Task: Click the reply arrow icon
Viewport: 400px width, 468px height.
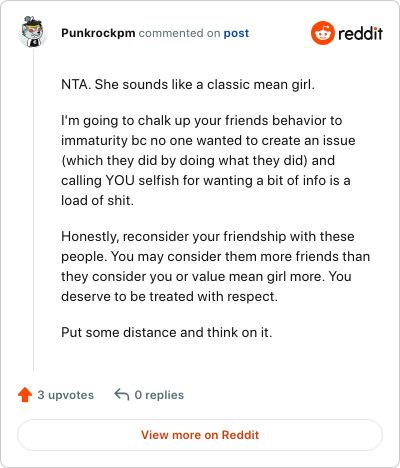Action: pyautogui.click(x=122, y=395)
